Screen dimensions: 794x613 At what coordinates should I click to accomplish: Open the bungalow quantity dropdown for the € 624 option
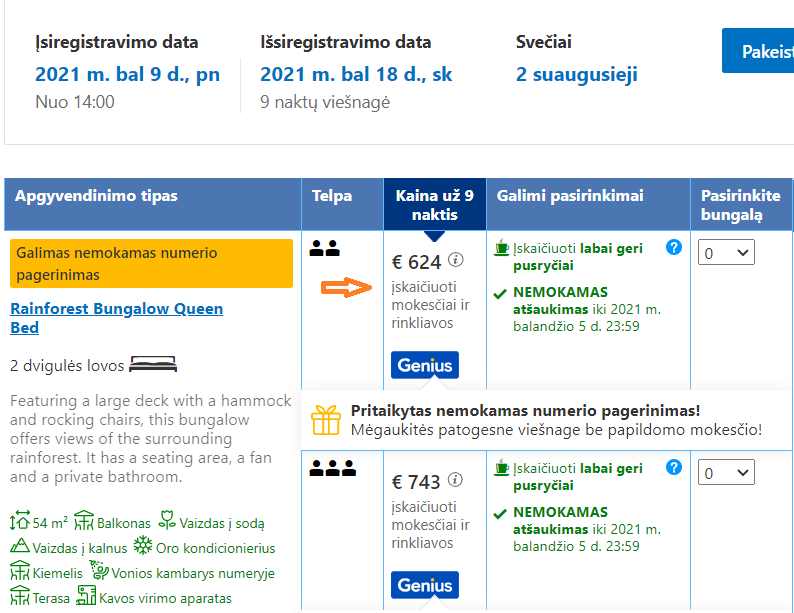(726, 252)
